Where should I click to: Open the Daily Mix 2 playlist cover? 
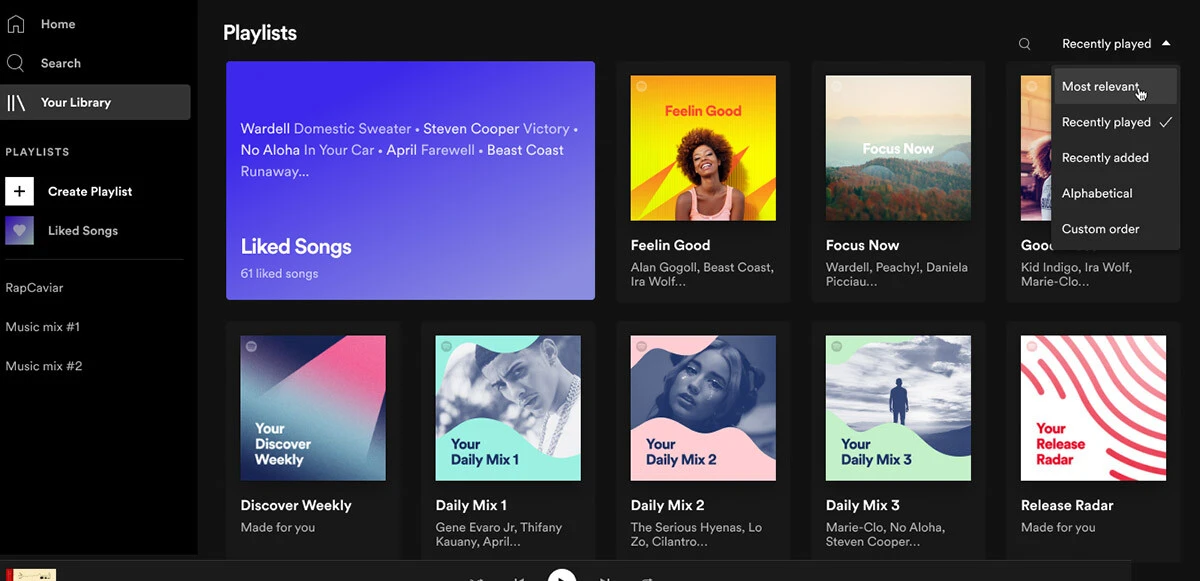[703, 407]
